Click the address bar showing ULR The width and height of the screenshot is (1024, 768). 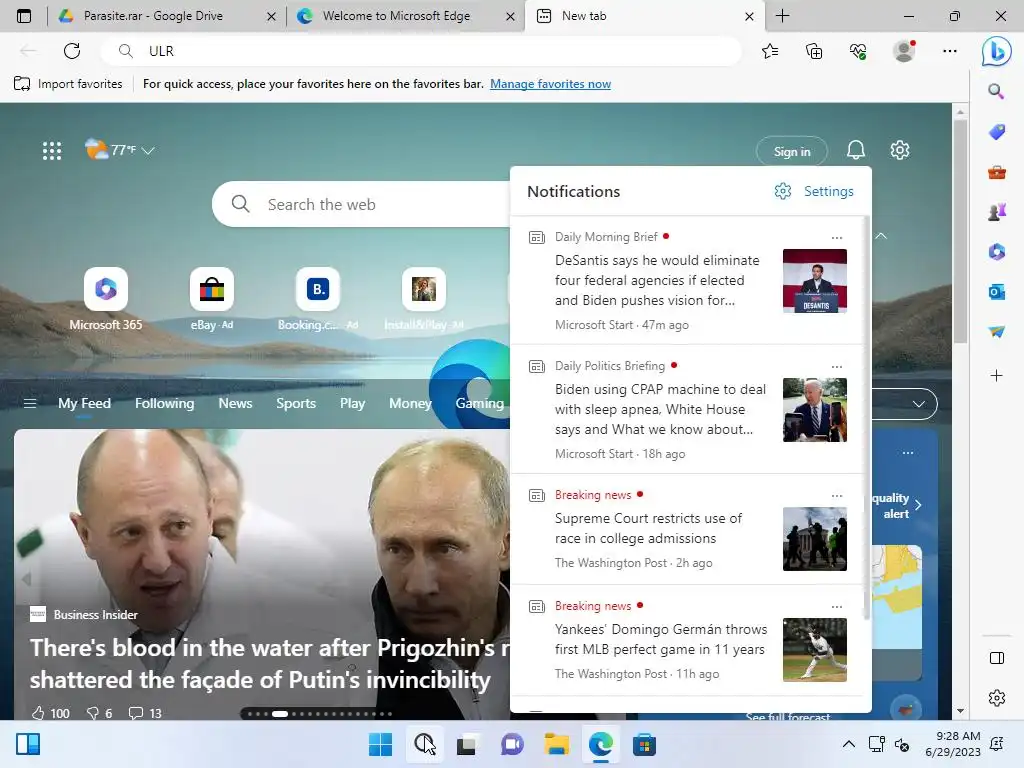(421, 51)
